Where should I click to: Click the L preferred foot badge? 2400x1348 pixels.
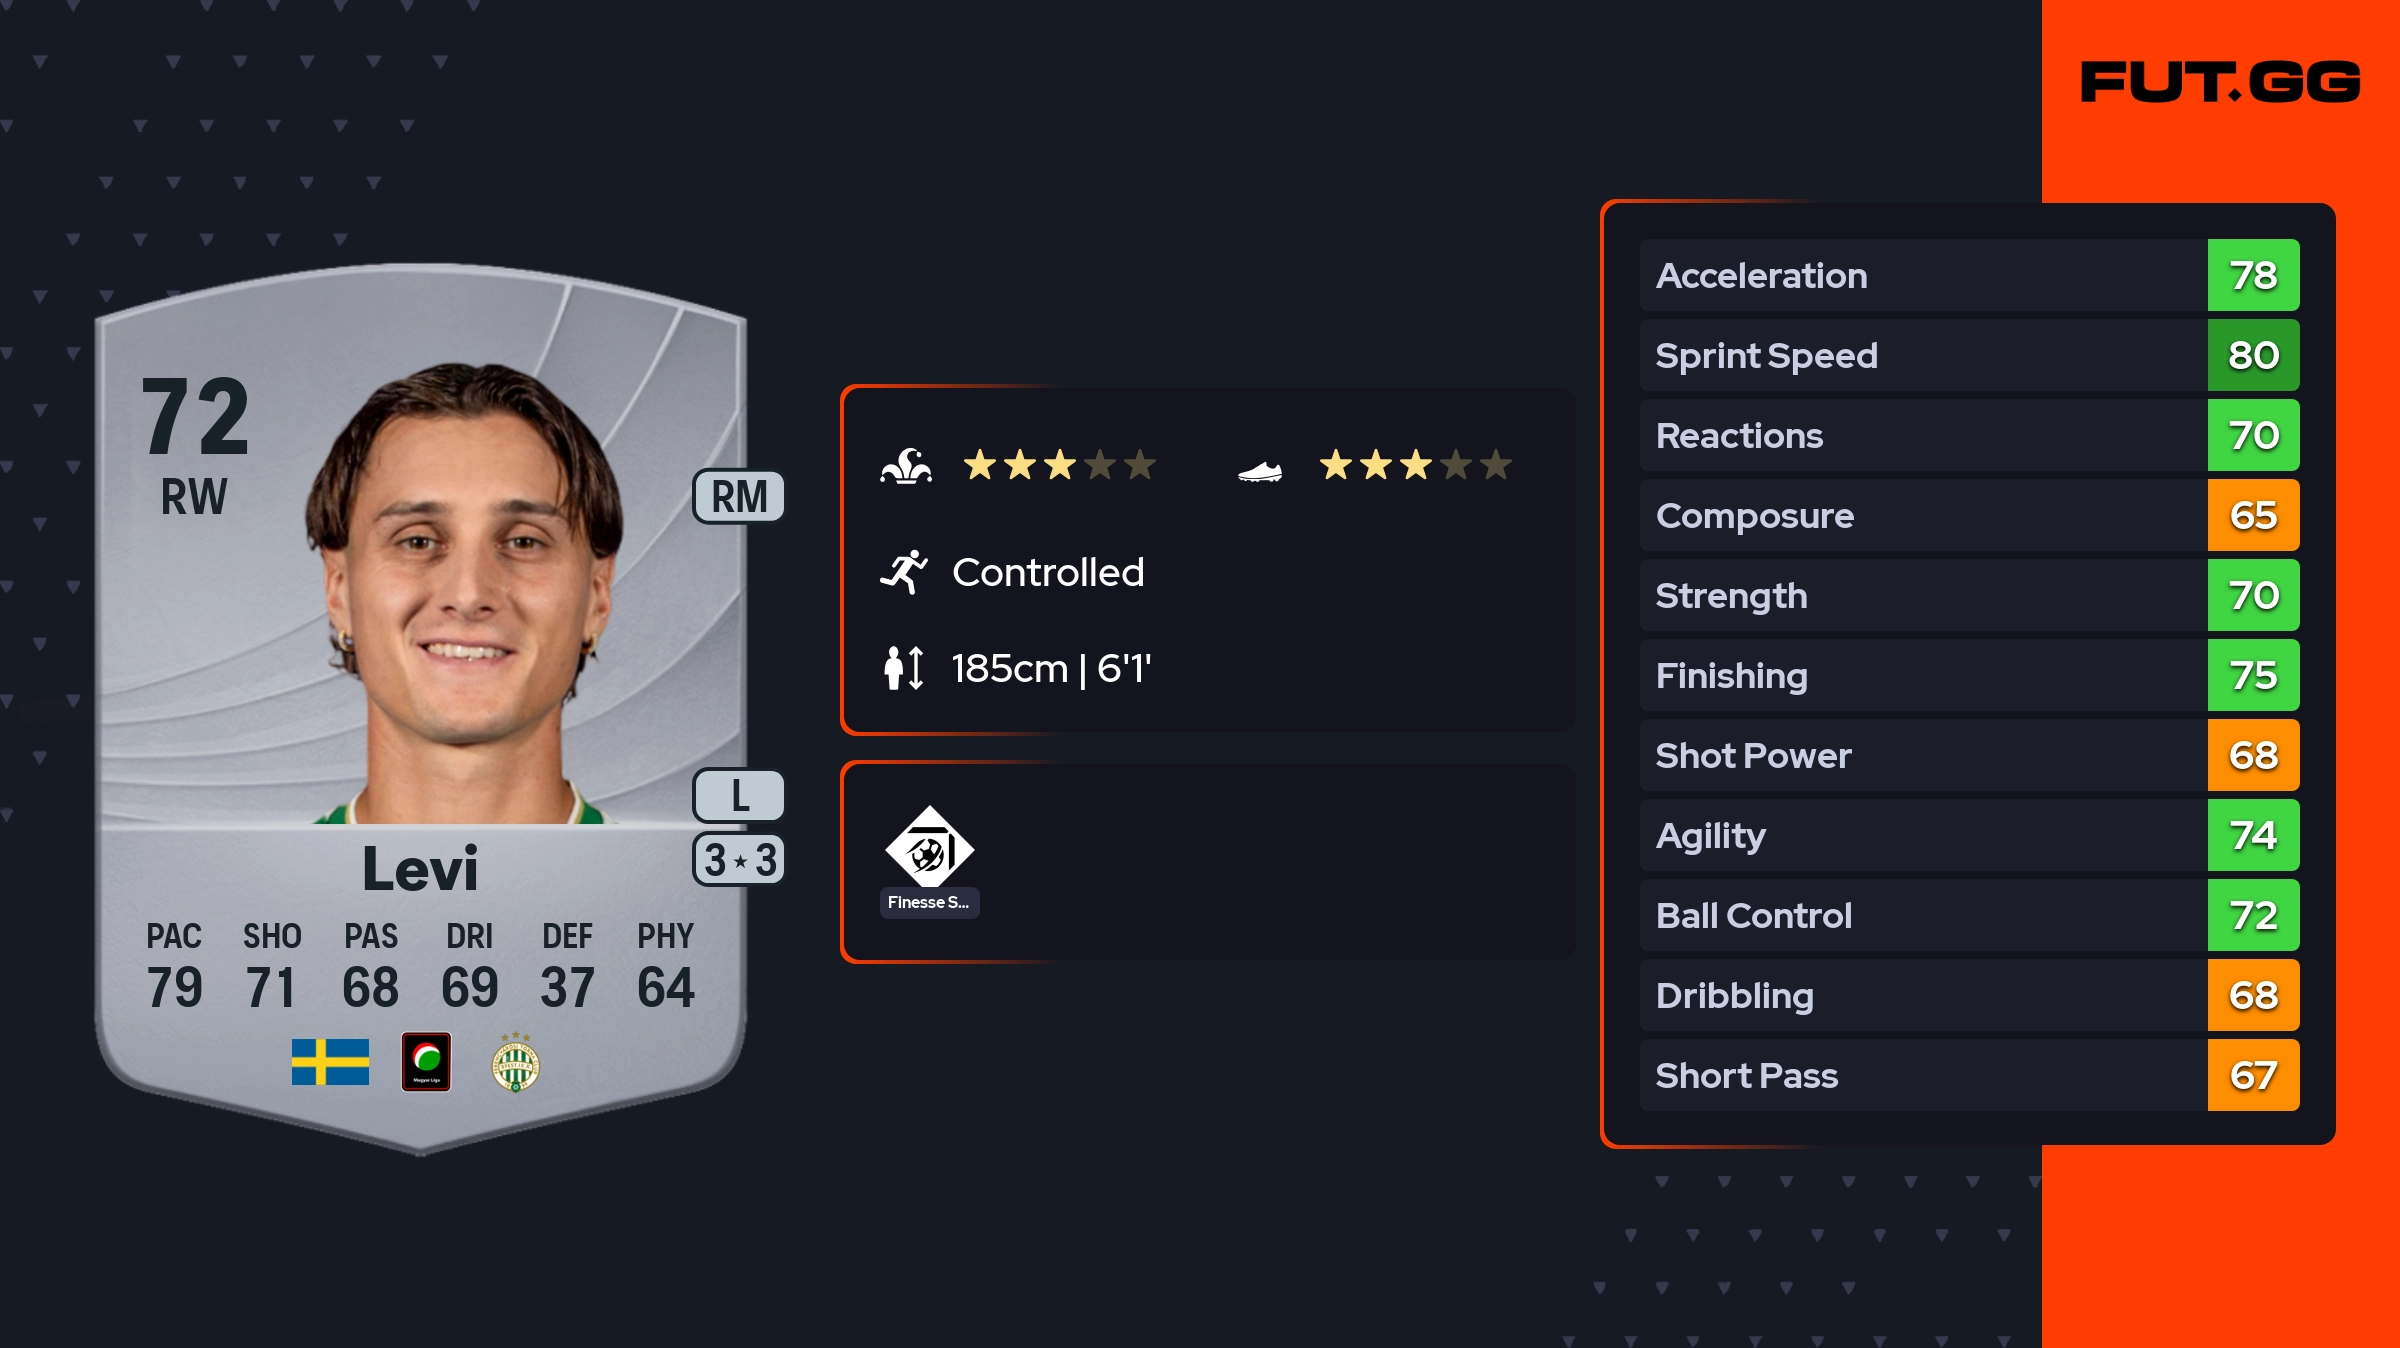point(739,796)
